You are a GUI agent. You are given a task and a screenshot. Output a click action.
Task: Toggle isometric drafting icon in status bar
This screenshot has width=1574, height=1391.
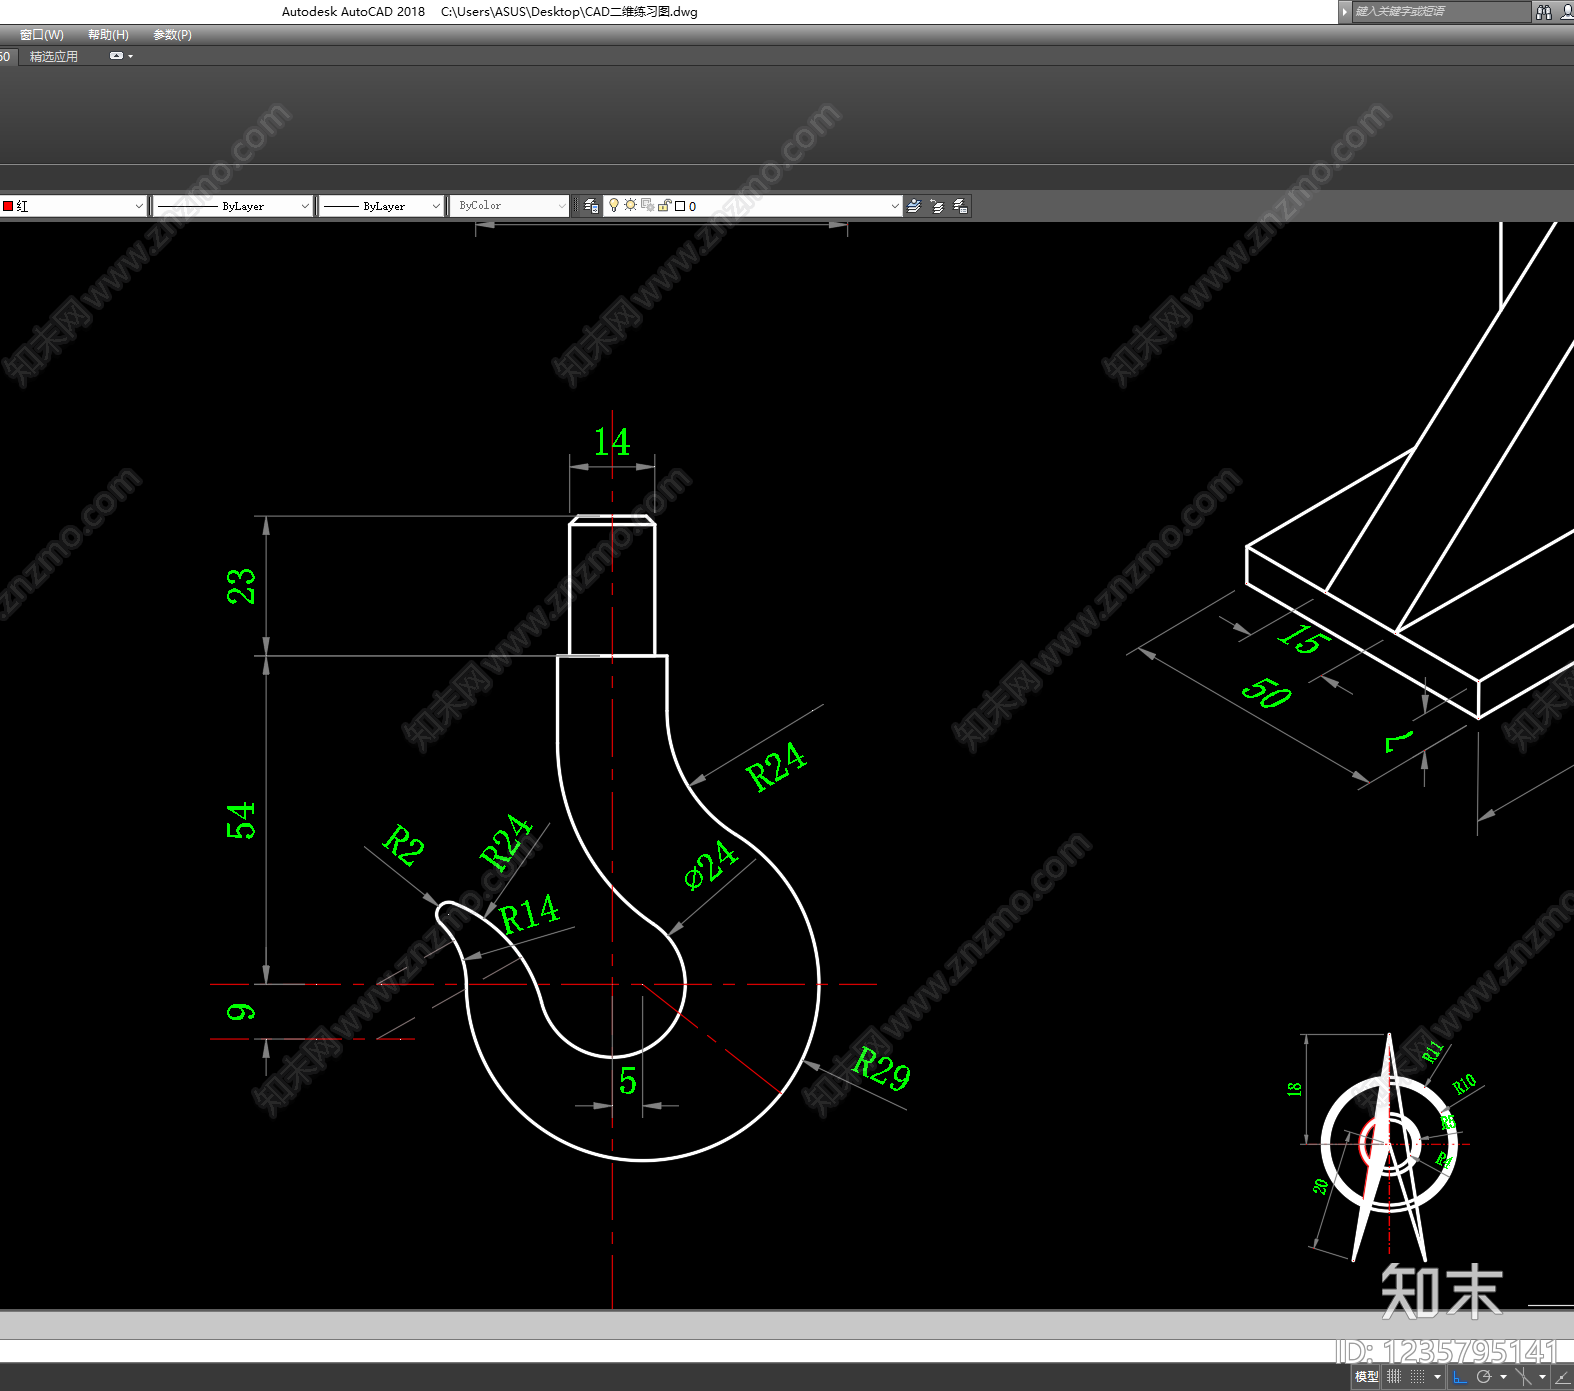[1523, 1377]
